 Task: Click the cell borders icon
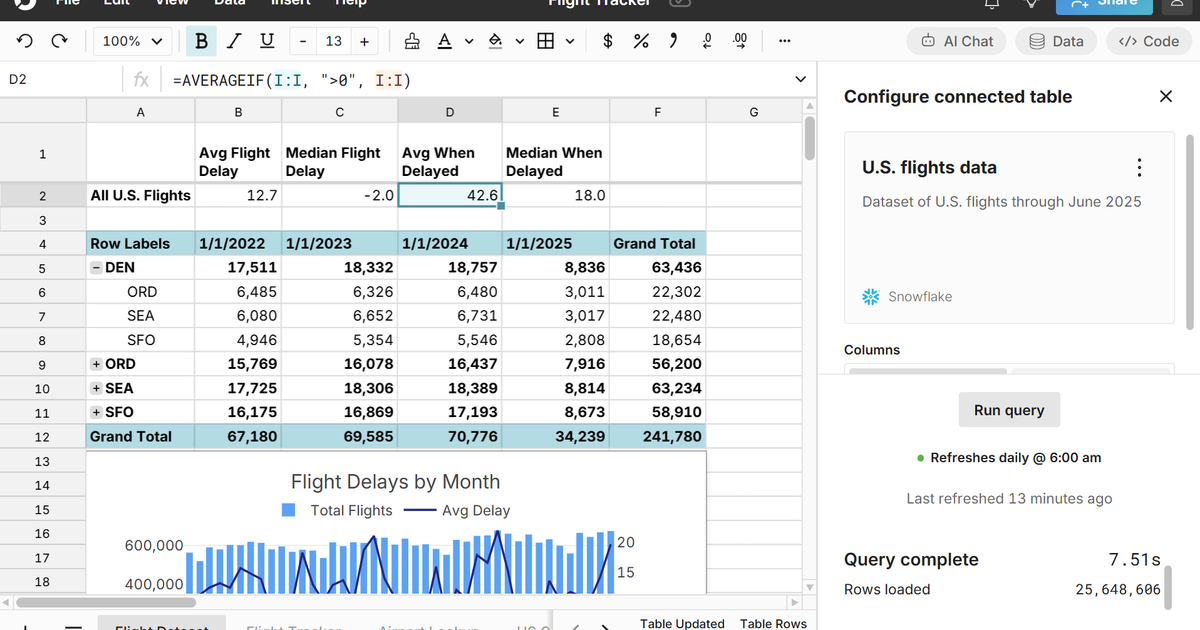tap(545, 41)
